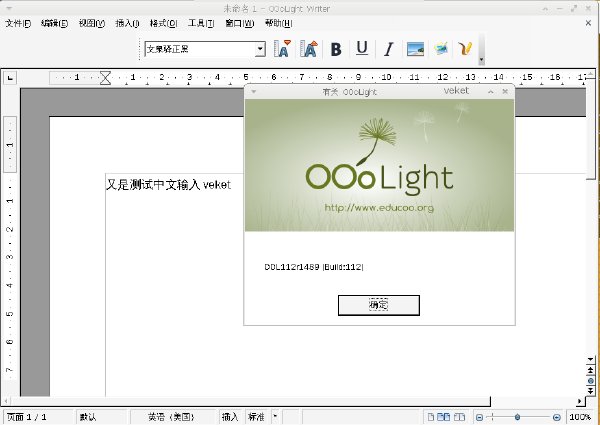Screen dimensions: 600x425
Task: Open the font name dropdown arrow
Action: click(x=260, y=49)
